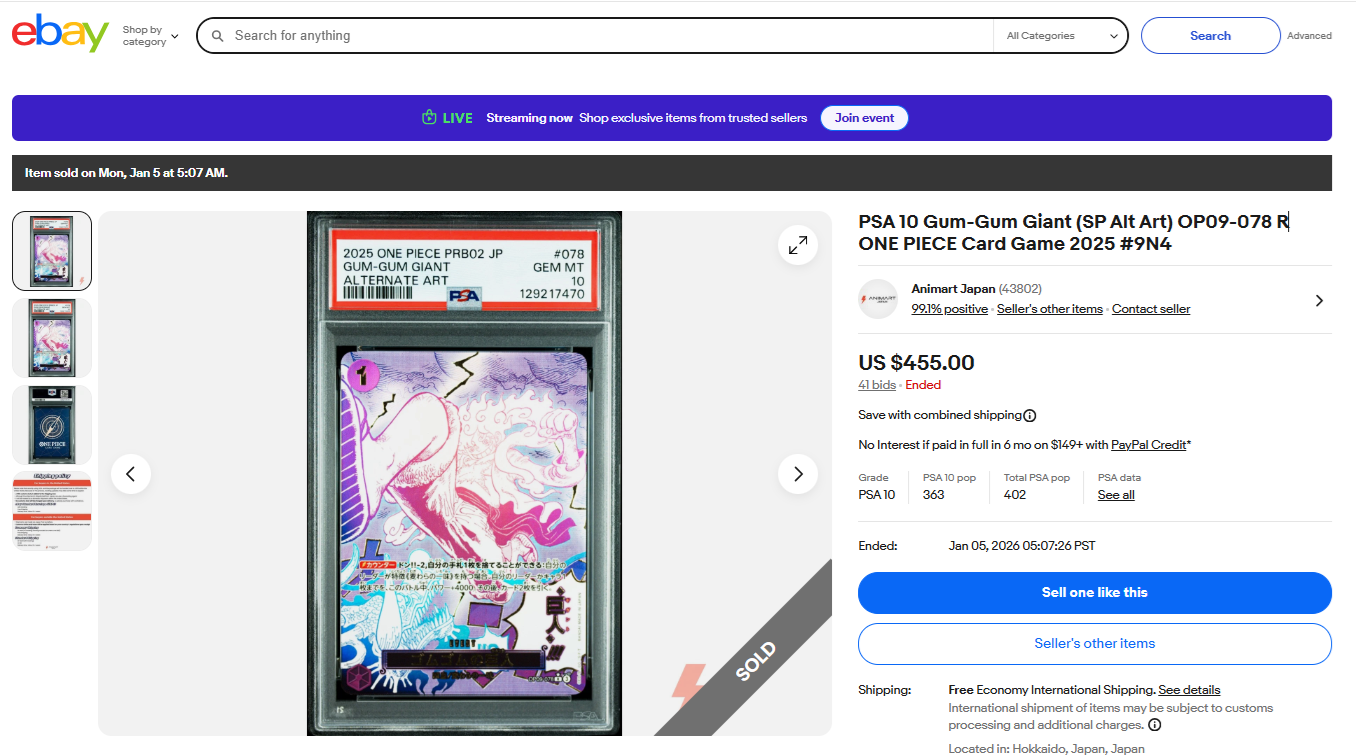Click the magnifying glass search icon

point(217,36)
